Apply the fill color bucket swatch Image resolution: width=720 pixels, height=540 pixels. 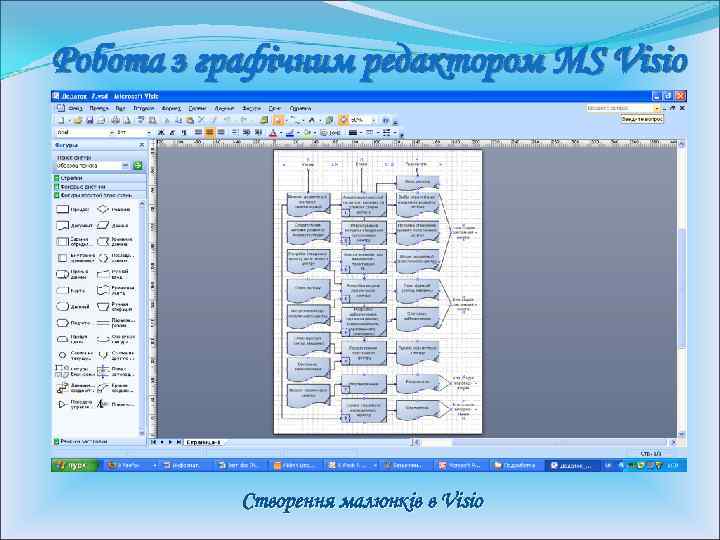[307, 133]
